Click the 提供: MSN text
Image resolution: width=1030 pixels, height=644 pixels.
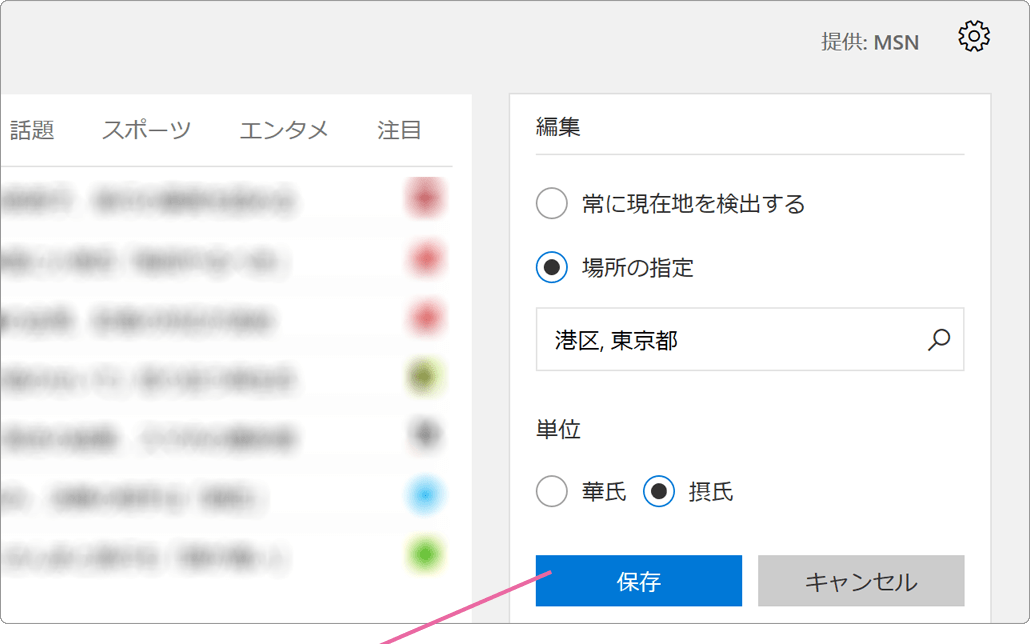point(870,42)
